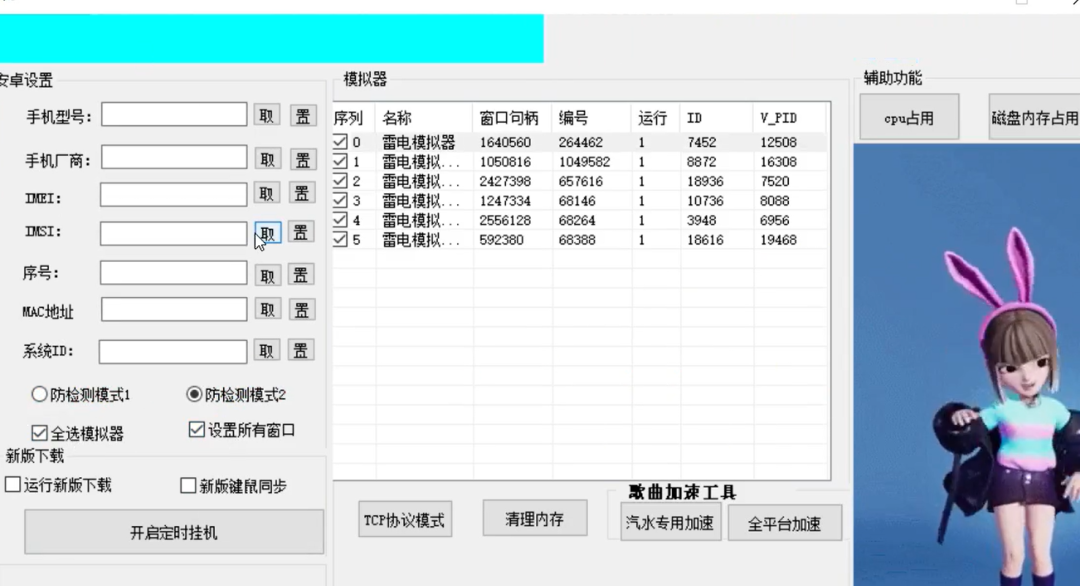Viewport: 1080px width, 586px height.
Task: Click cpu占用 button
Action: [x=909, y=118]
